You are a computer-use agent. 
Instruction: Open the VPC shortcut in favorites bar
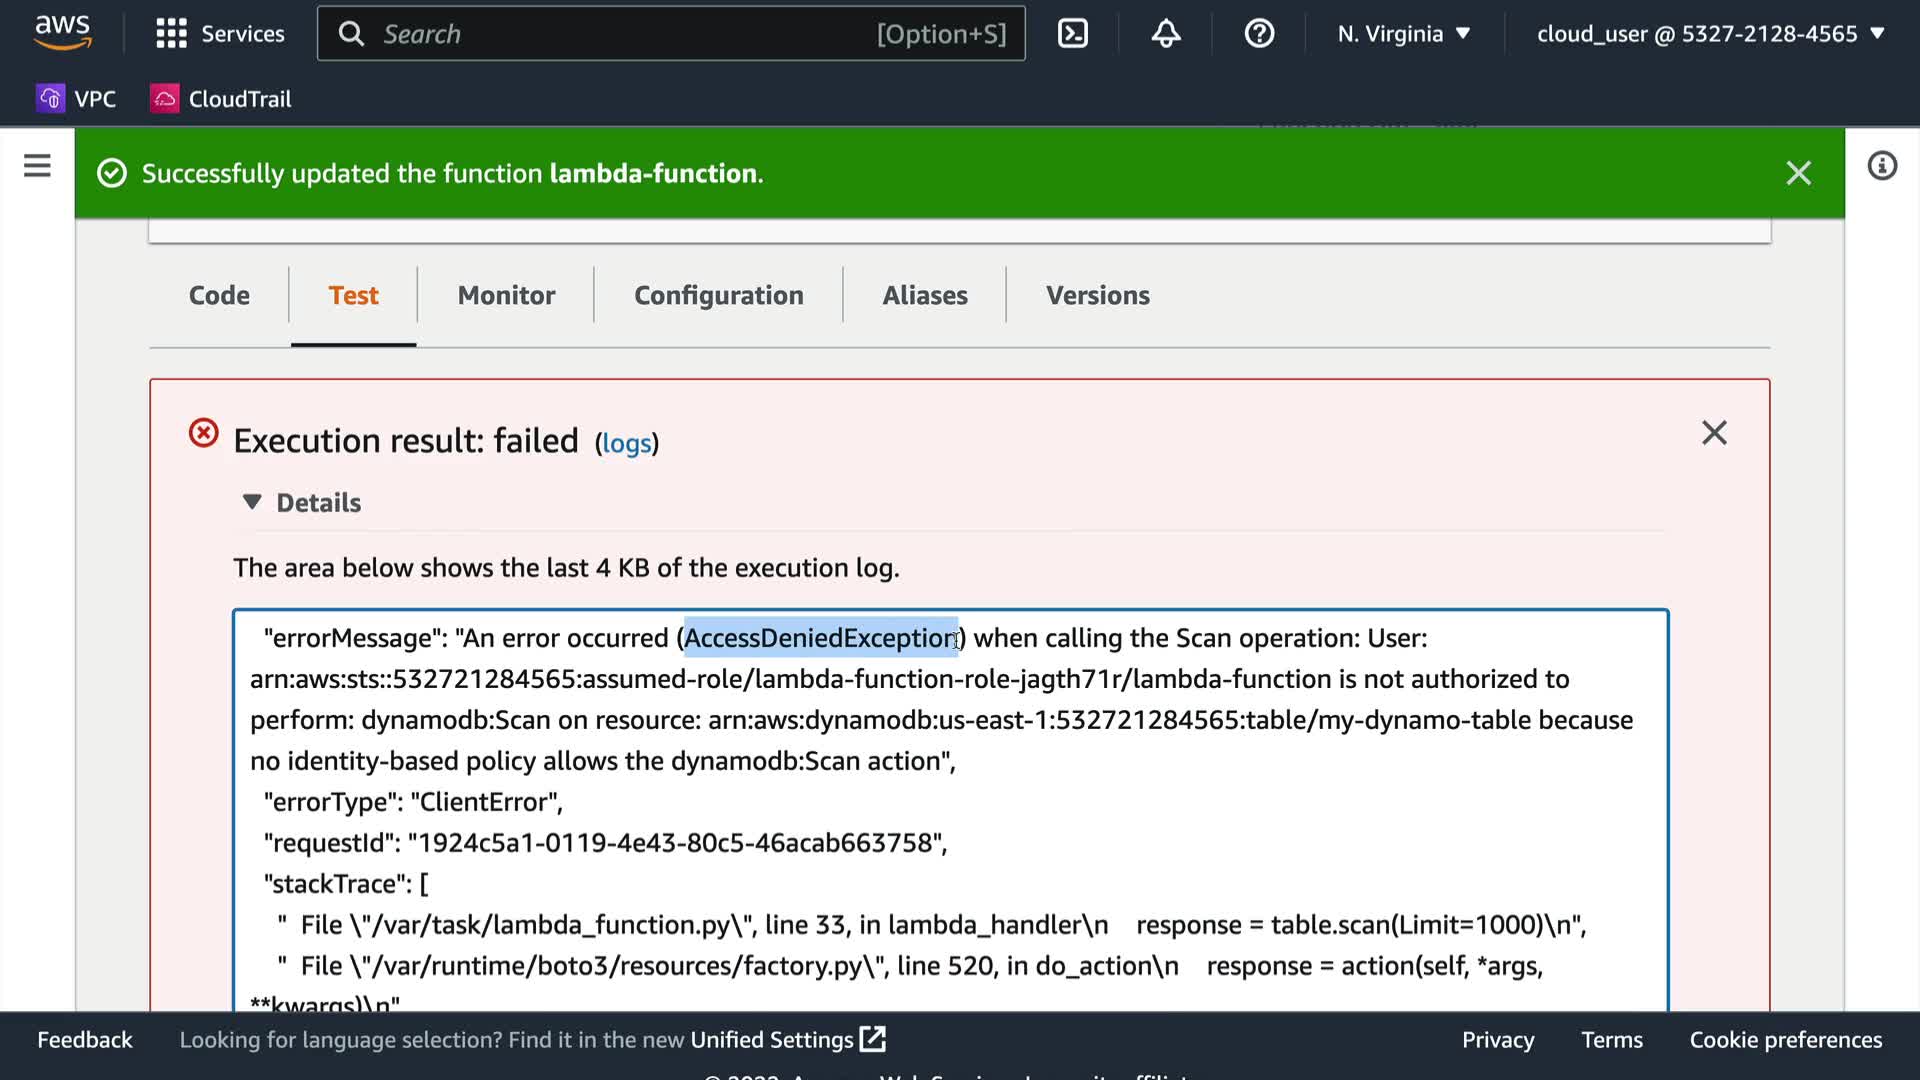[x=76, y=99]
